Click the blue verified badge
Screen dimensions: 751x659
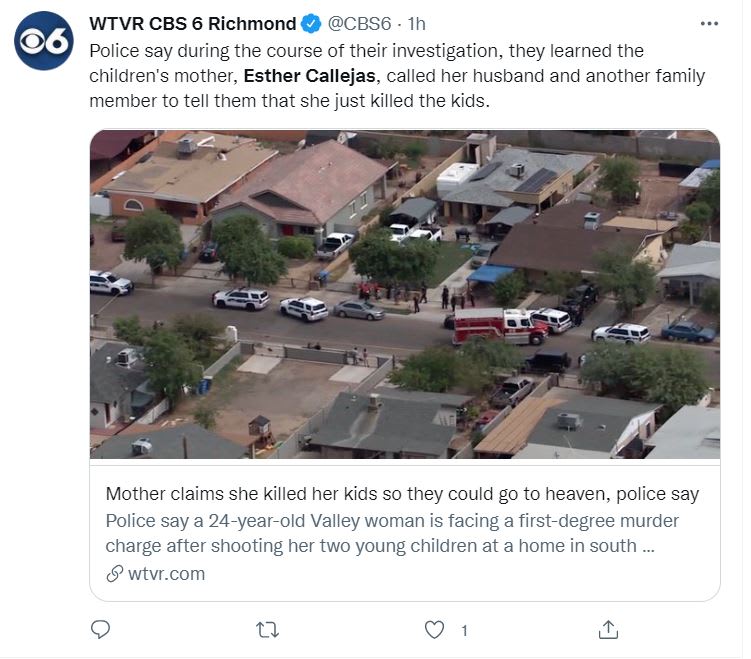click(311, 23)
